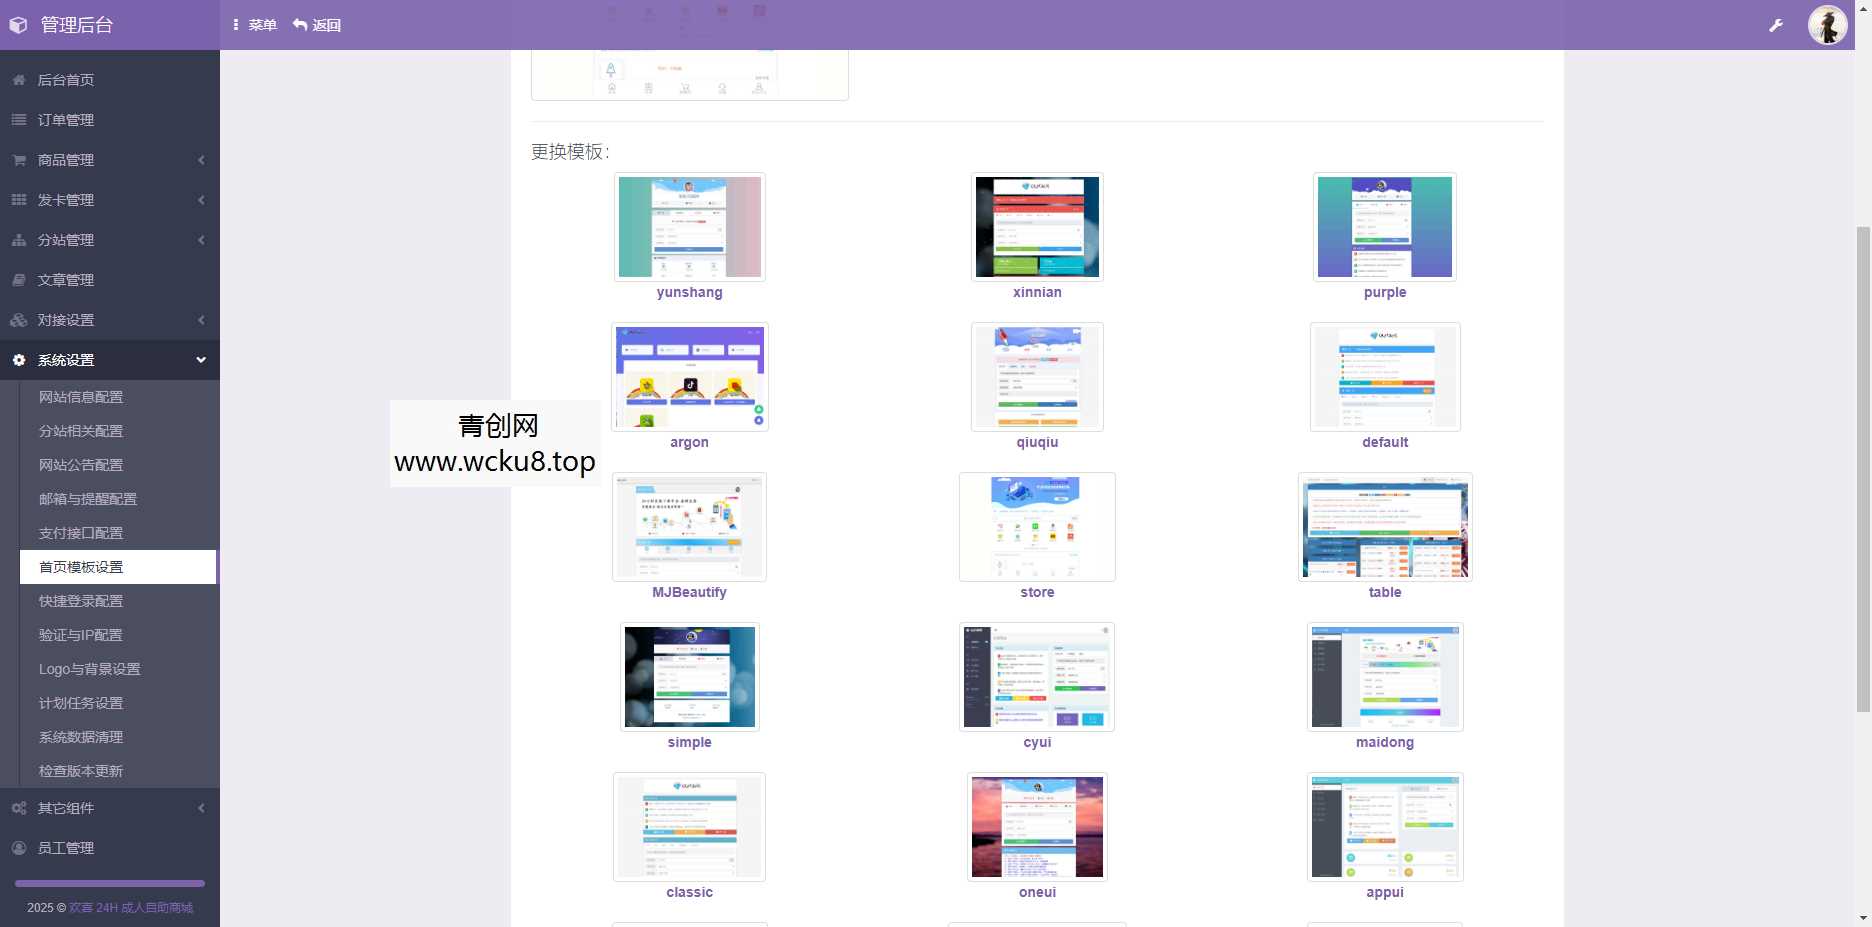Select the argon template link
Screen dimensions: 1872x927
(x=689, y=442)
